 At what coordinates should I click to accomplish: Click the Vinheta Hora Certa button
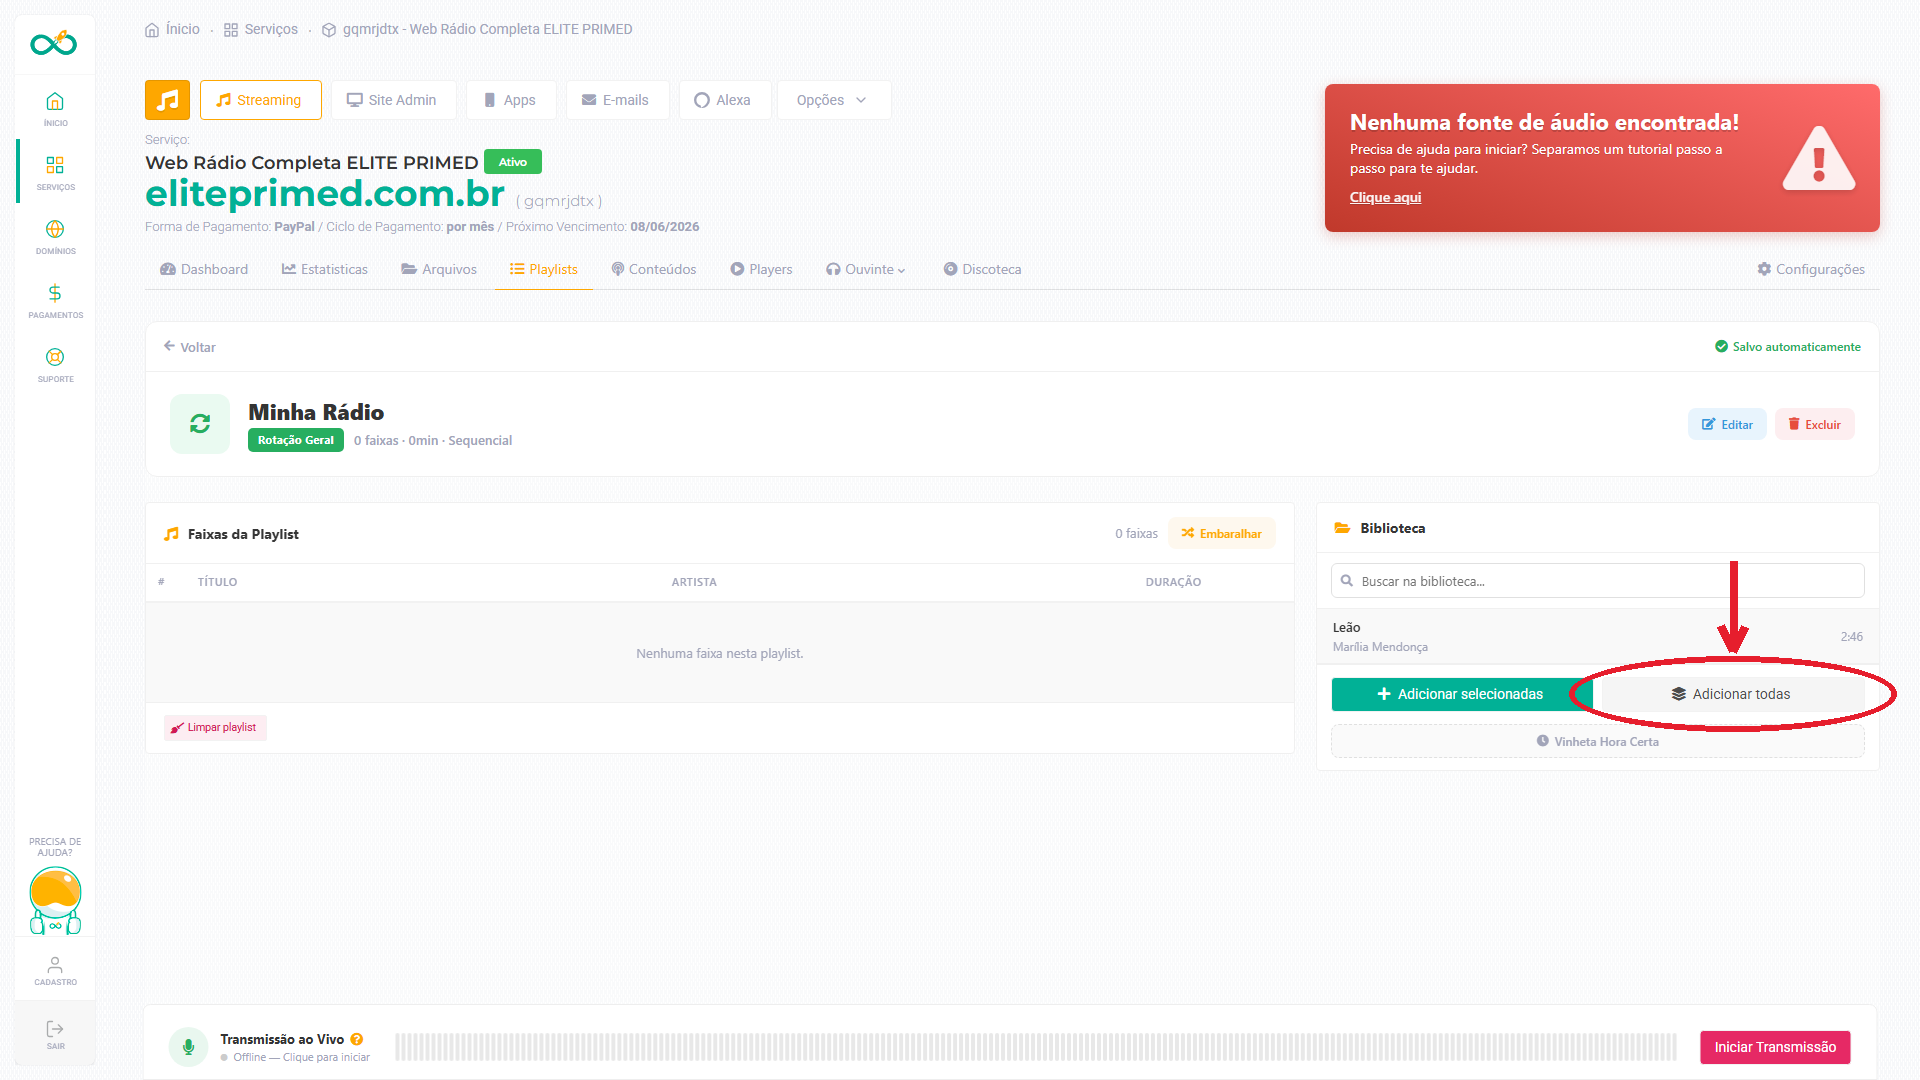[1597, 741]
